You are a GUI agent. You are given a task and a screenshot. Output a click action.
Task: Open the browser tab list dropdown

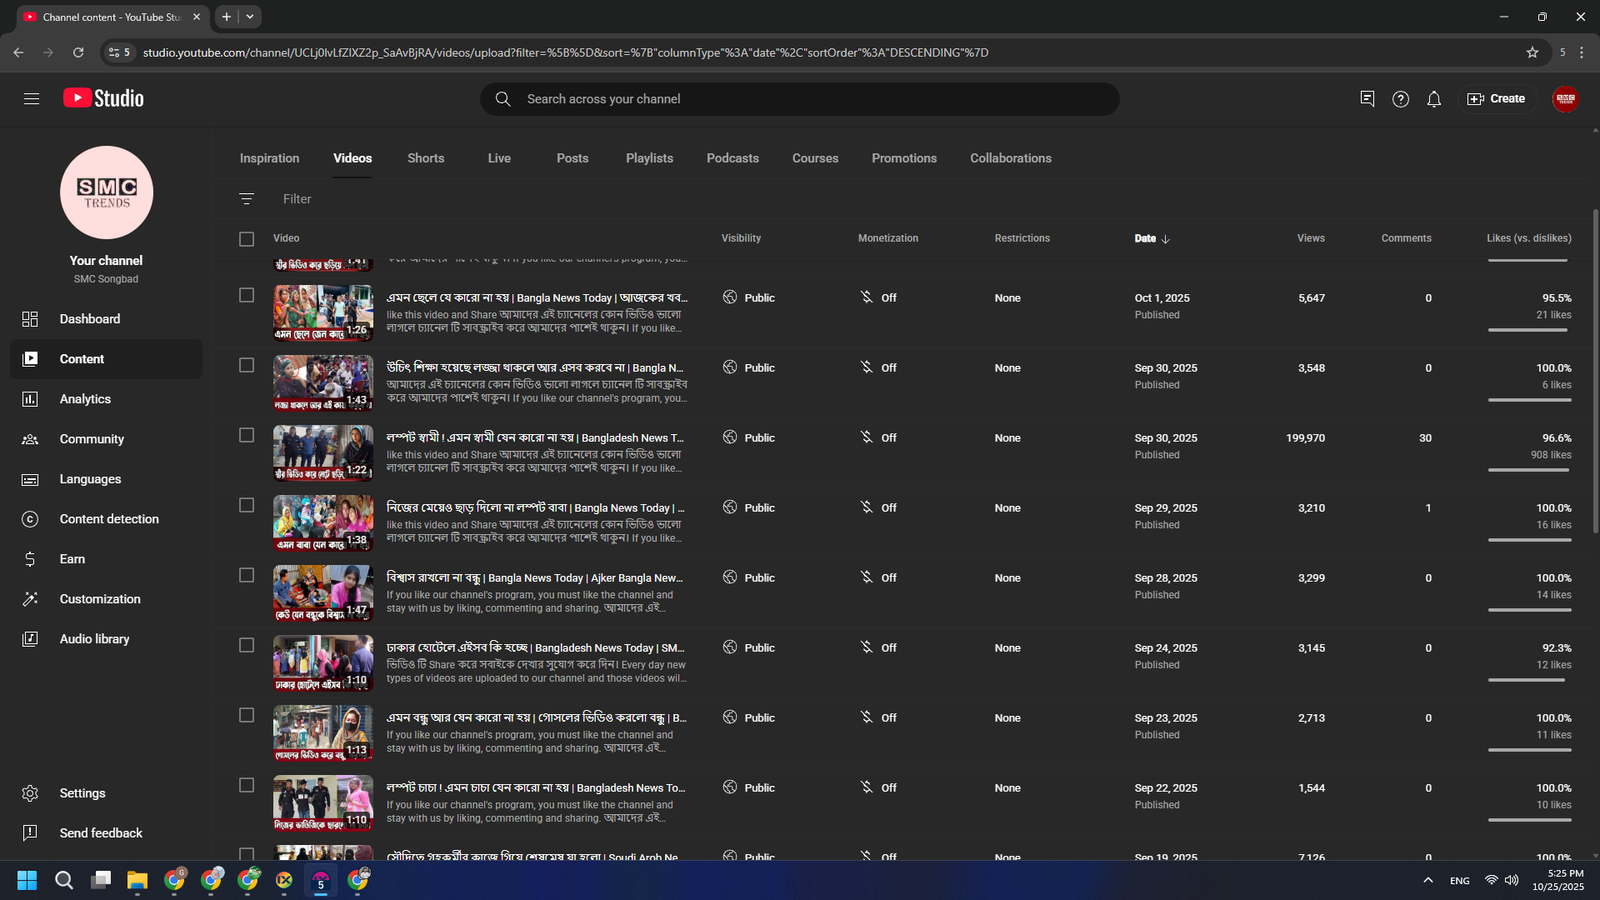click(x=250, y=17)
